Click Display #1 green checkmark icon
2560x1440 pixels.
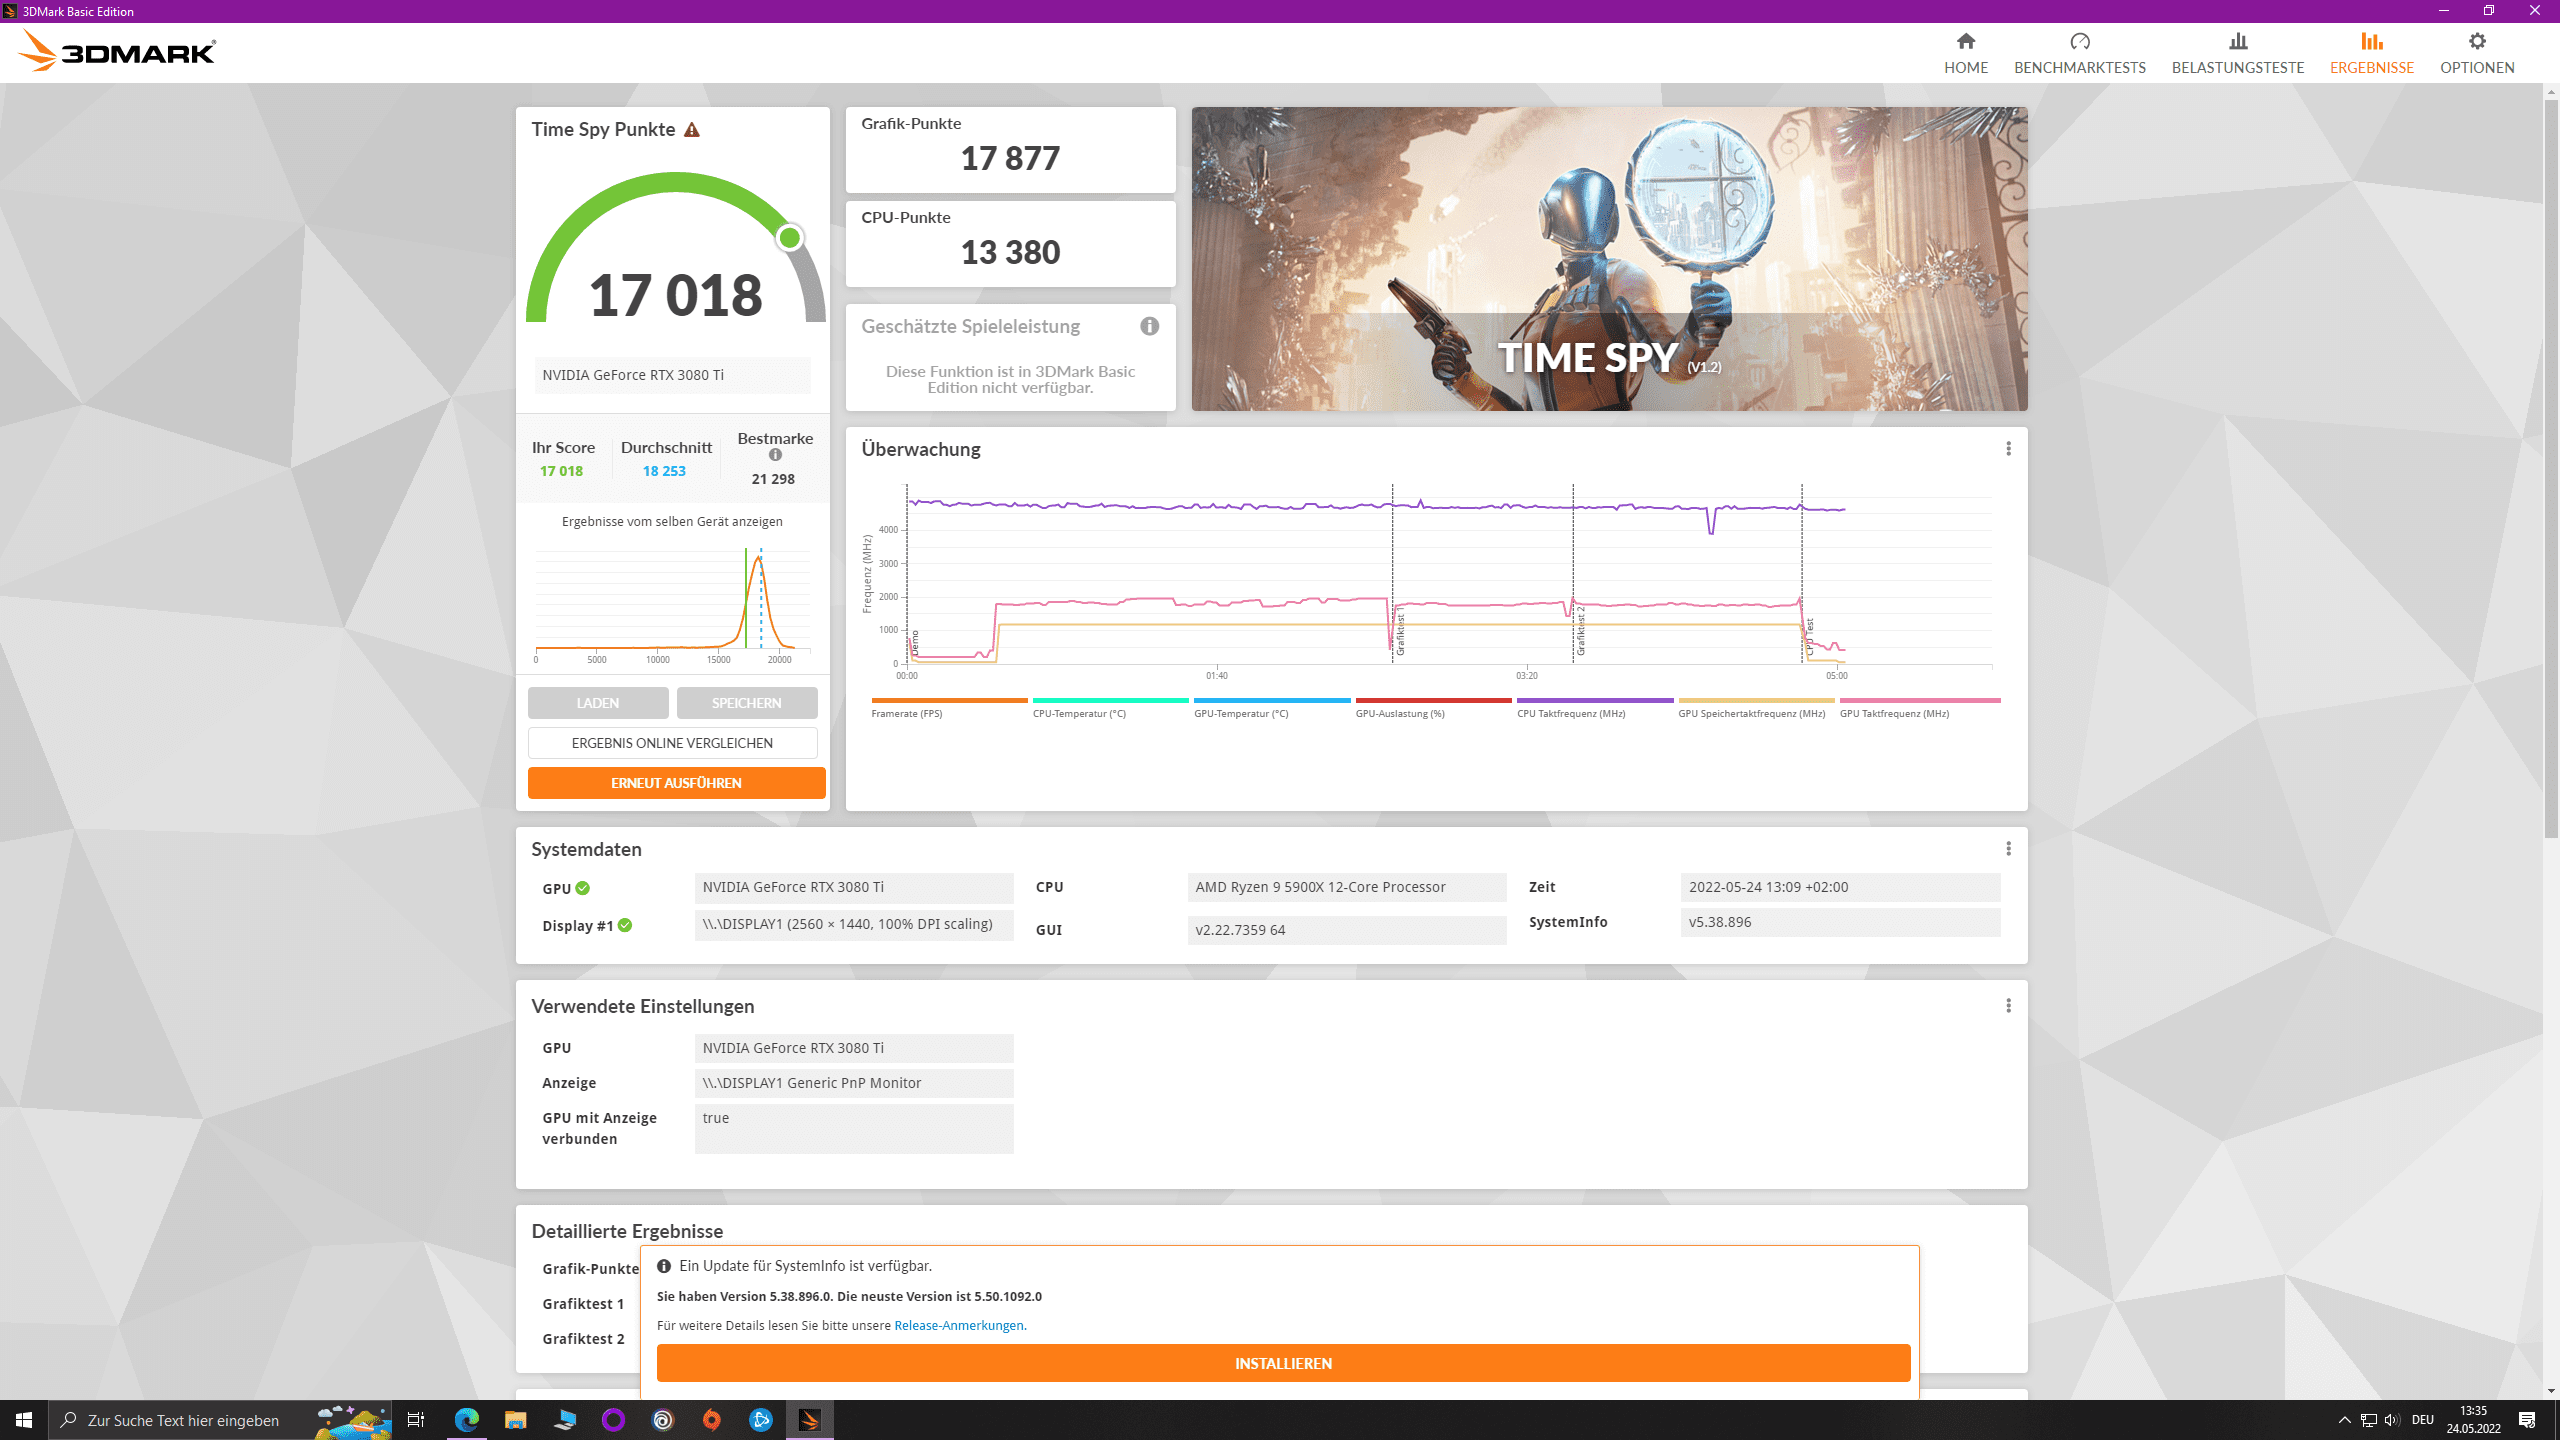[x=625, y=925]
